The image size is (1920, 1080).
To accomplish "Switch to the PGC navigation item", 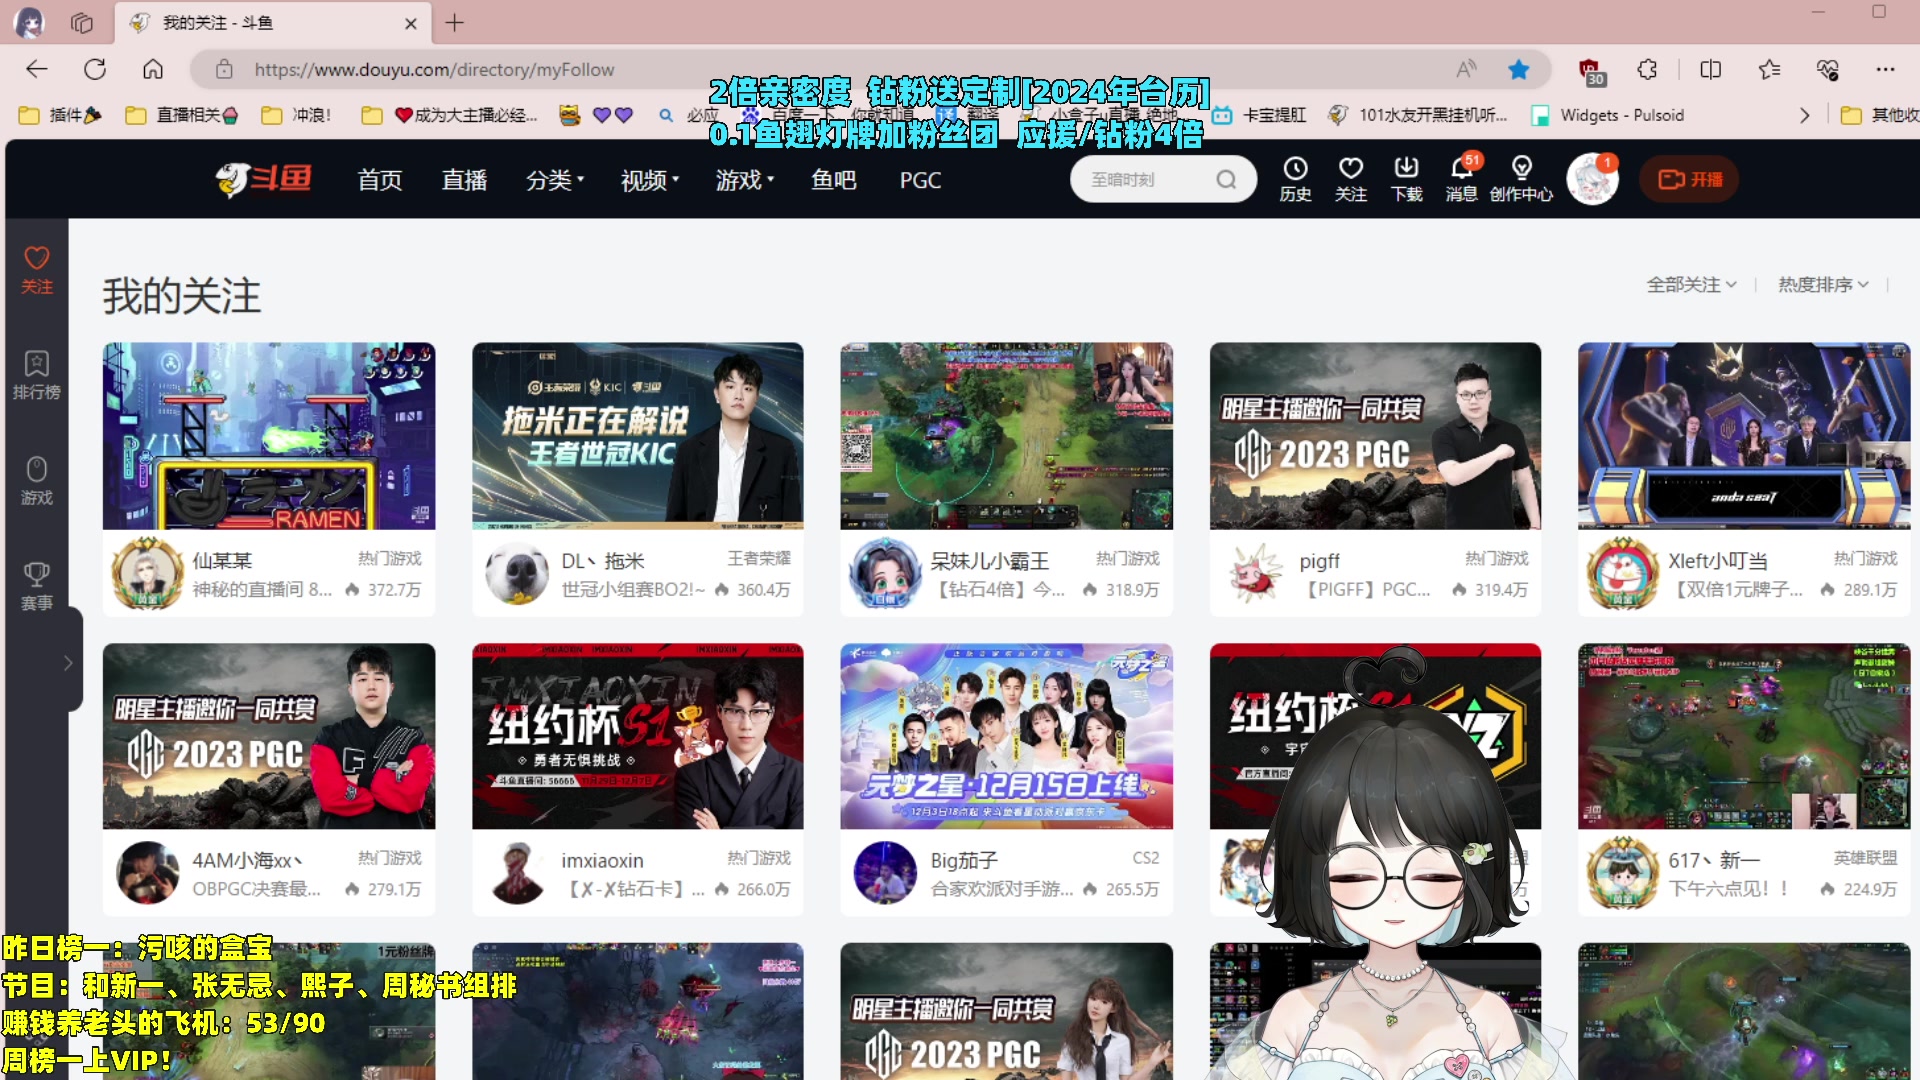I will coord(920,179).
